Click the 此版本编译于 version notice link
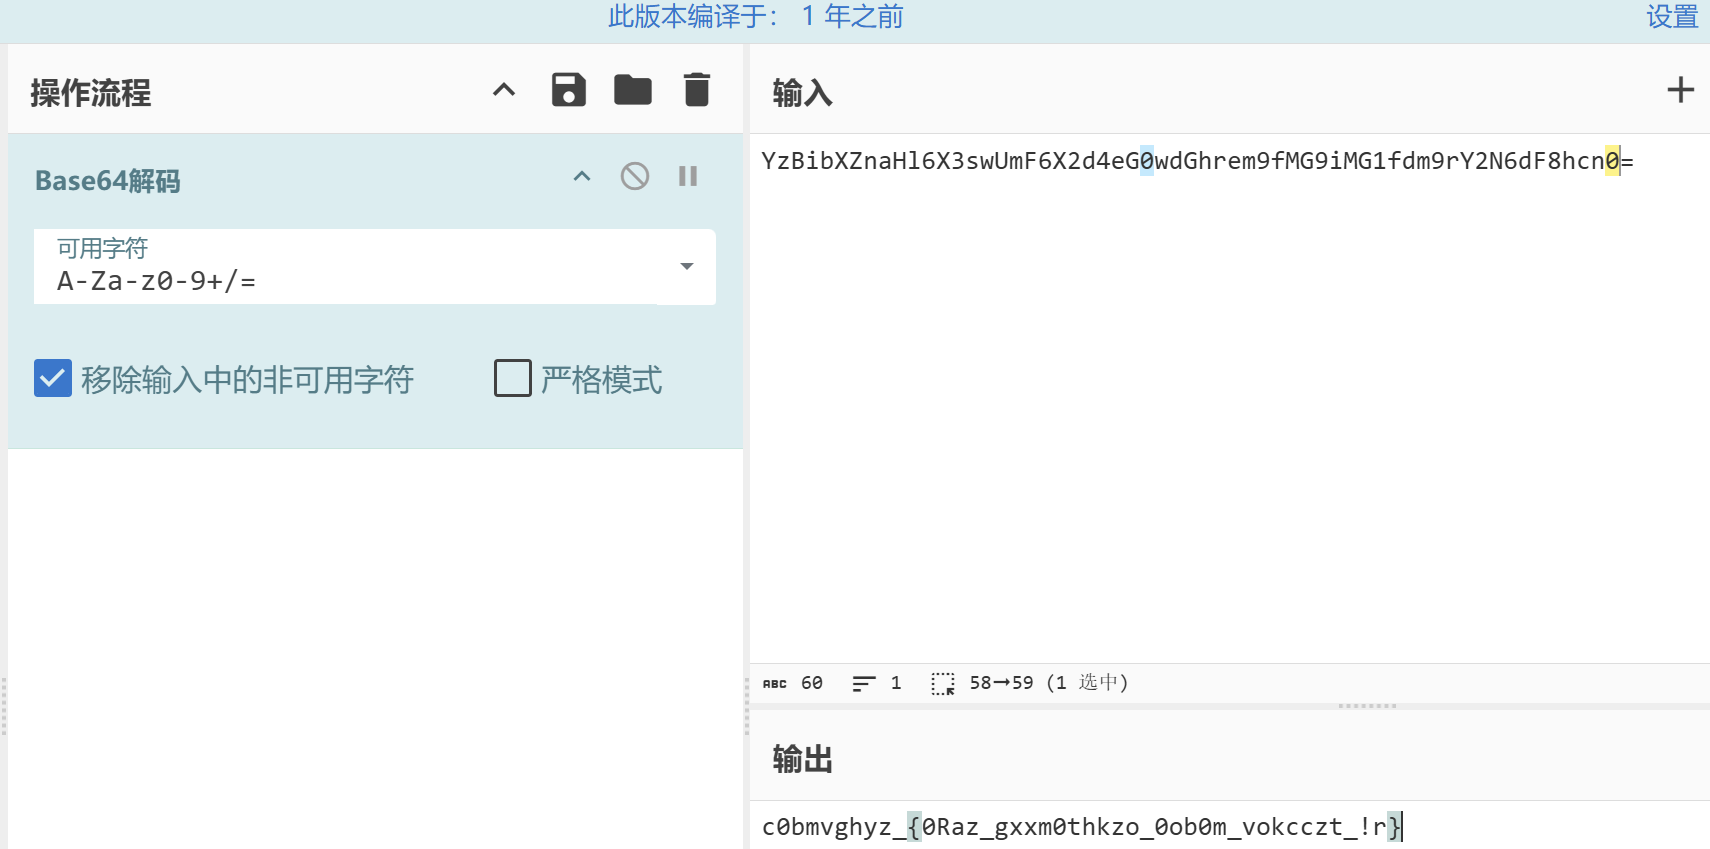The height and width of the screenshot is (849, 1710). click(x=755, y=17)
